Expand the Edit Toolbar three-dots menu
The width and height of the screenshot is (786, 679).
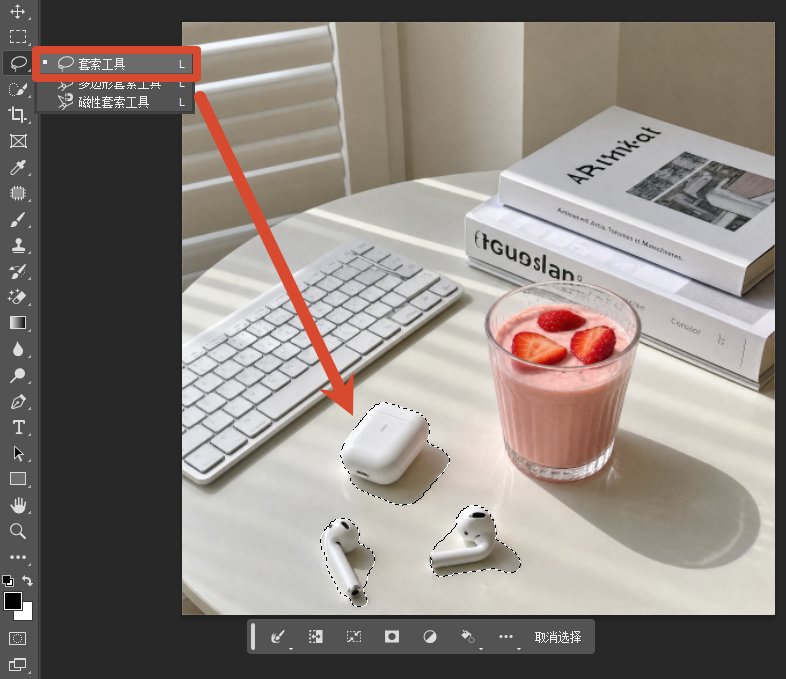pyautogui.click(x=18, y=557)
